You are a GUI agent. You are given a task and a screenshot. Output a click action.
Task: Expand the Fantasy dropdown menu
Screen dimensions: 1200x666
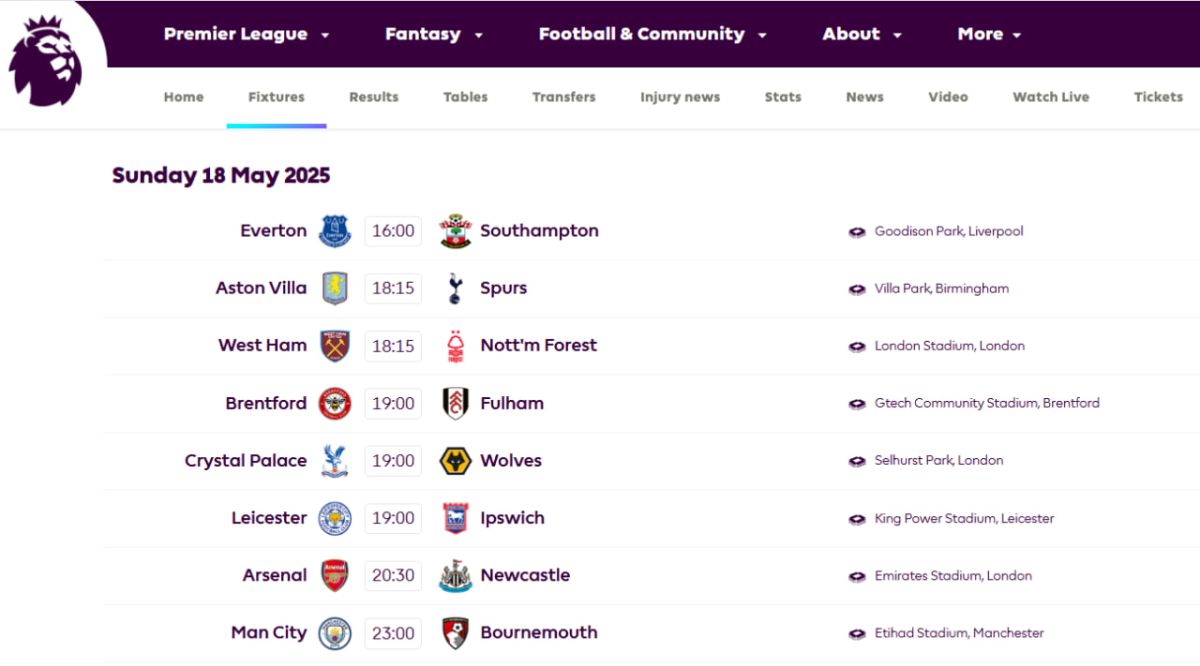click(x=434, y=34)
